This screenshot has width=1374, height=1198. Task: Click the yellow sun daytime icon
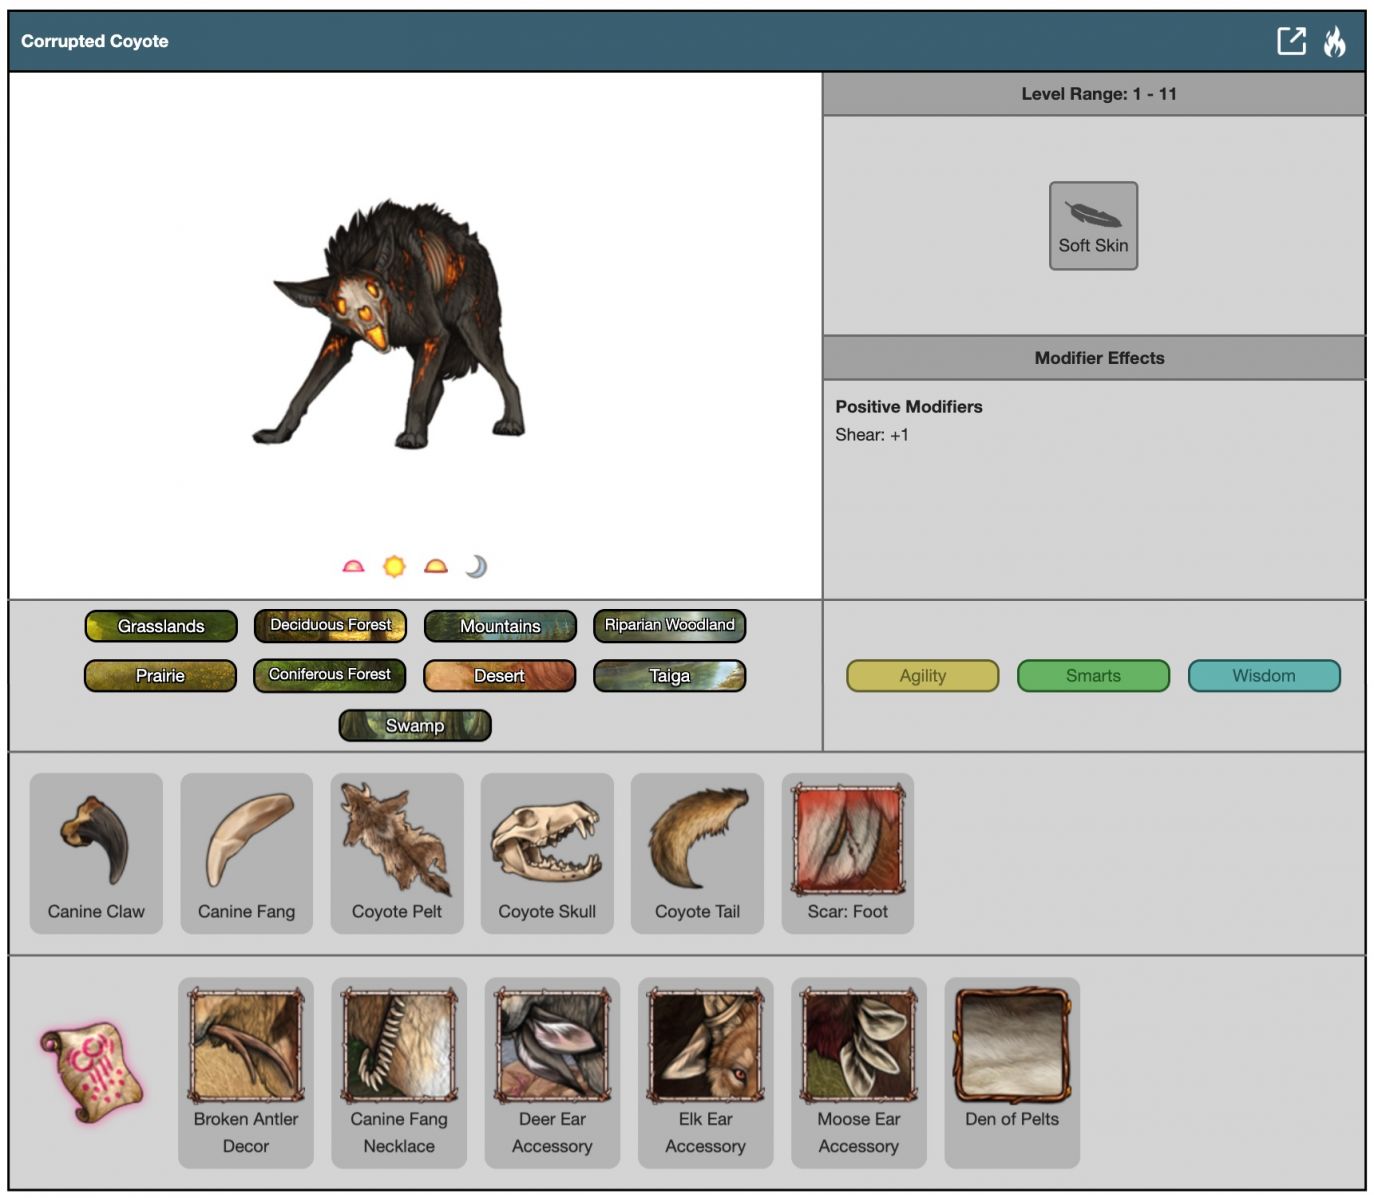click(394, 567)
